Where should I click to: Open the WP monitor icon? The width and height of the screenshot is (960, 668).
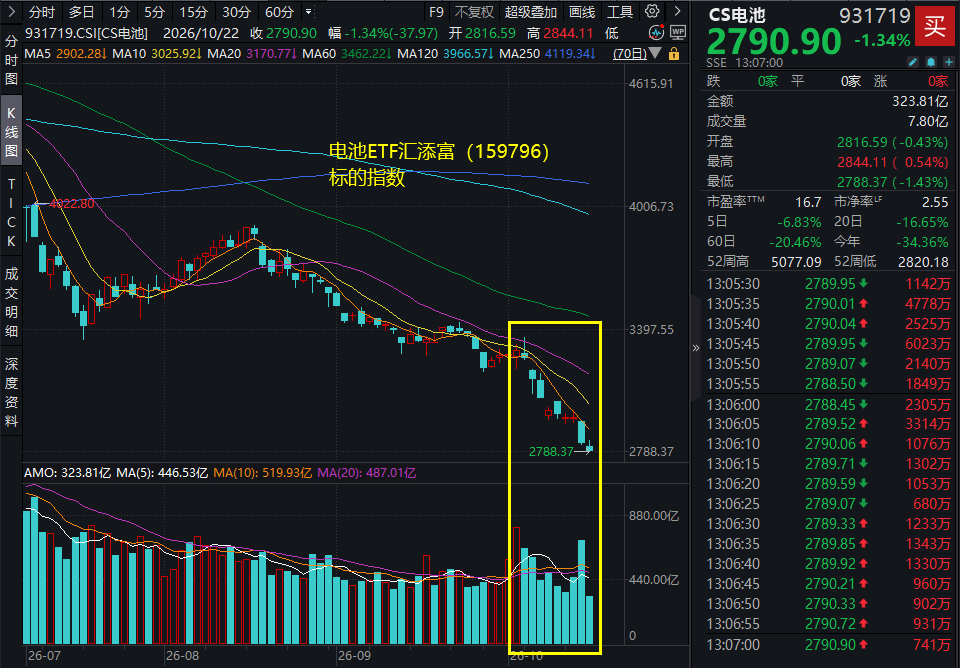pyautogui.click(x=678, y=32)
